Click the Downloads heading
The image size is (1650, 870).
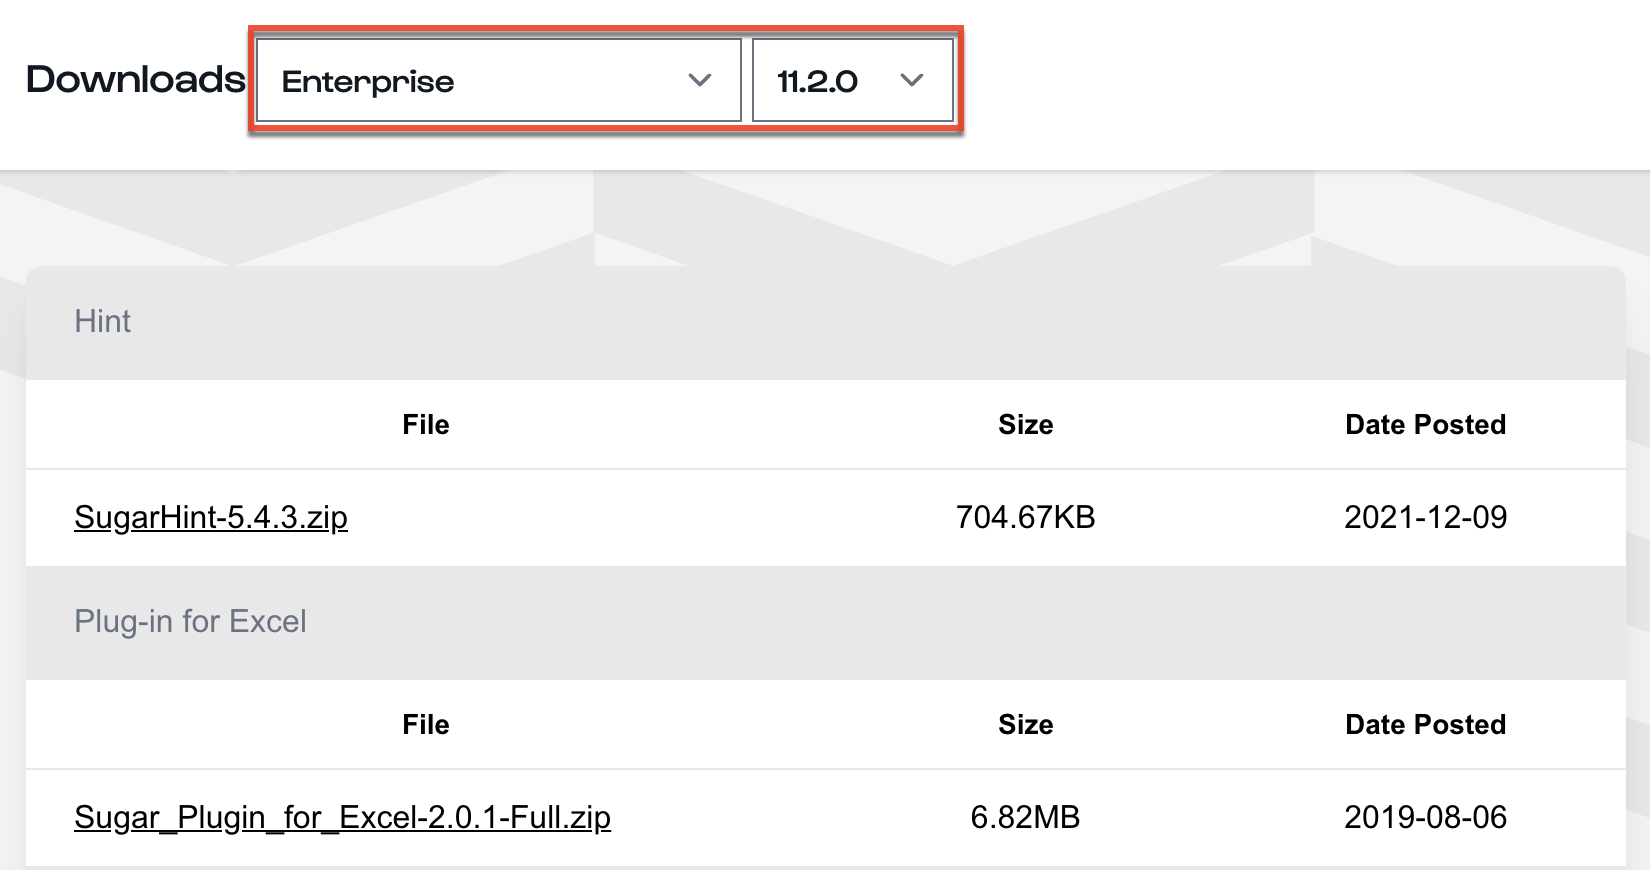pos(135,79)
